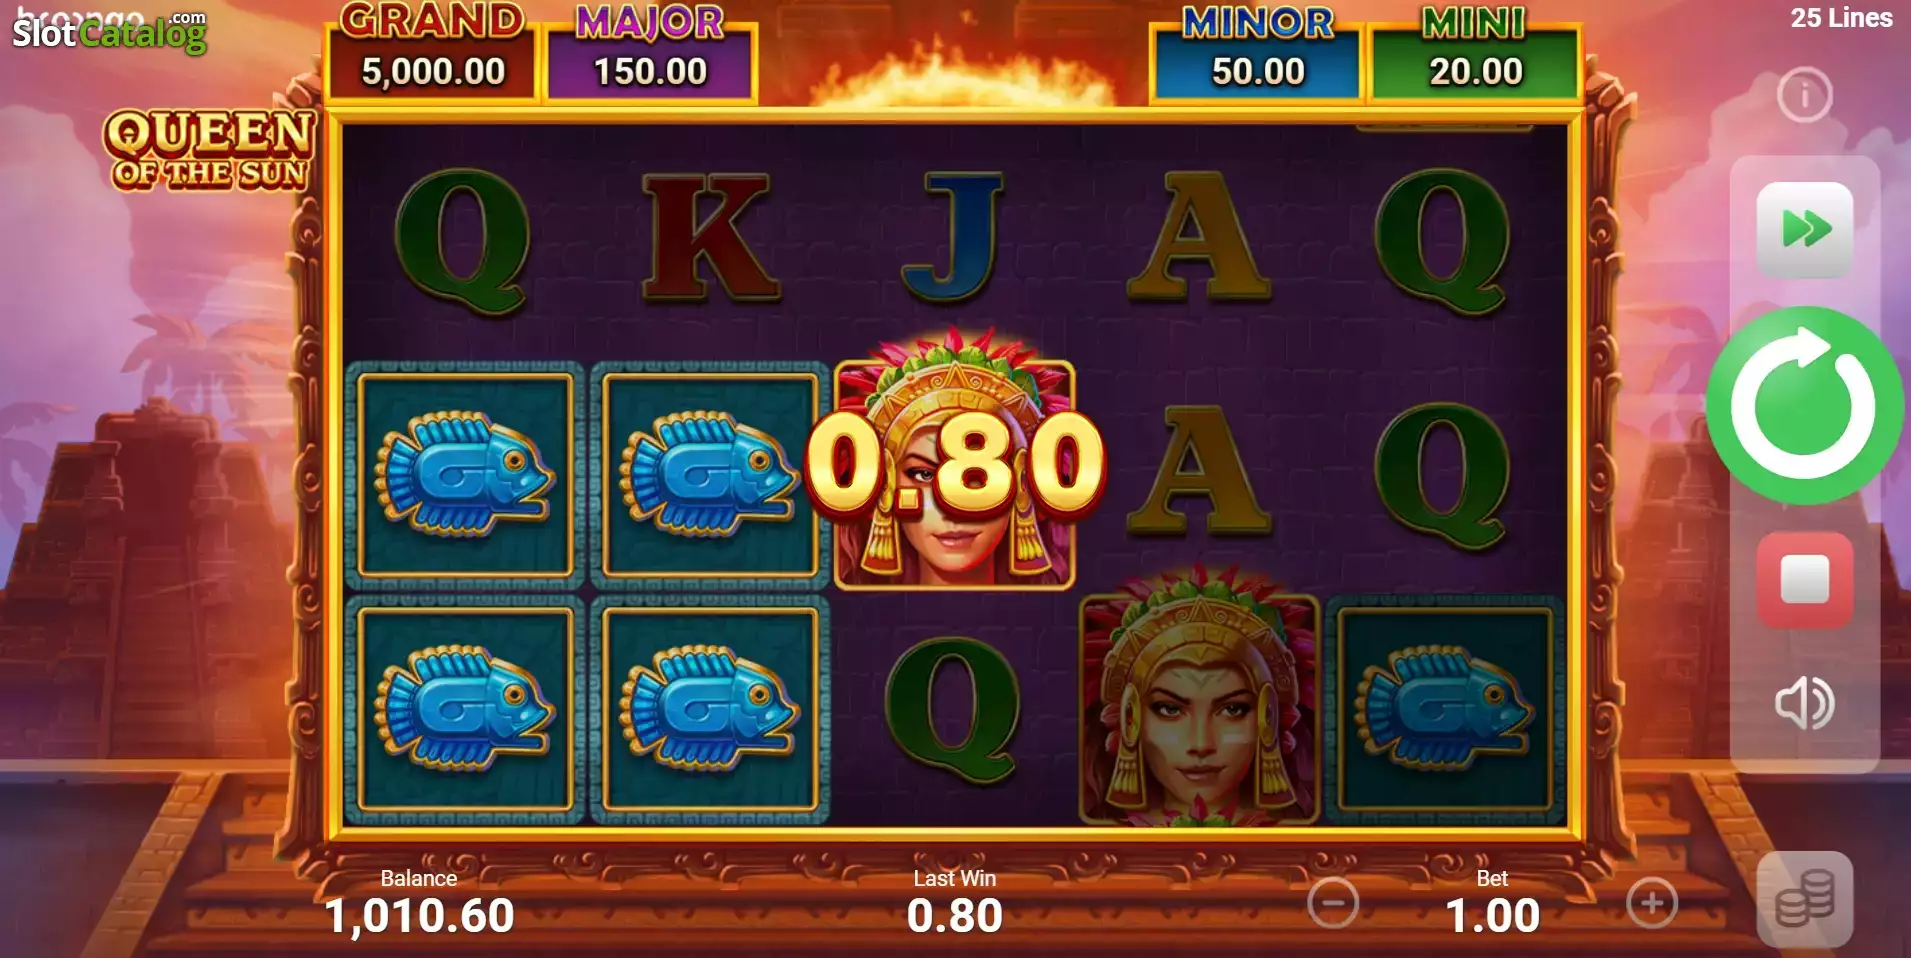
Task: Open the coins bet settings icon
Action: pyautogui.click(x=1805, y=899)
